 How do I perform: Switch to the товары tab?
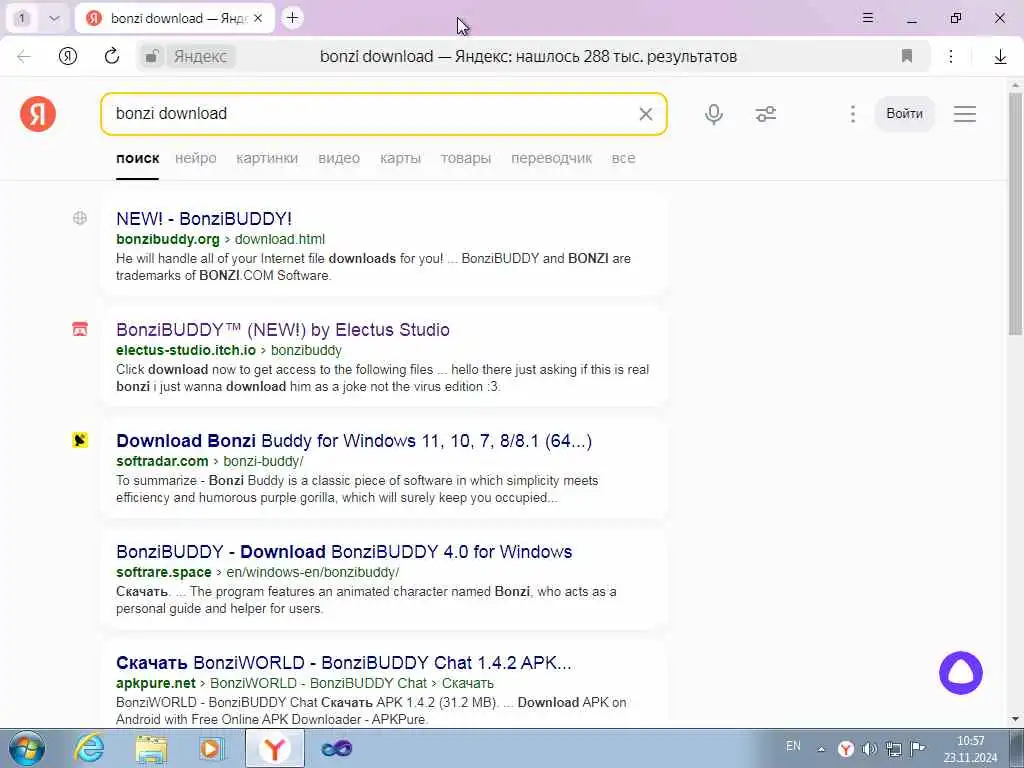[x=466, y=158]
